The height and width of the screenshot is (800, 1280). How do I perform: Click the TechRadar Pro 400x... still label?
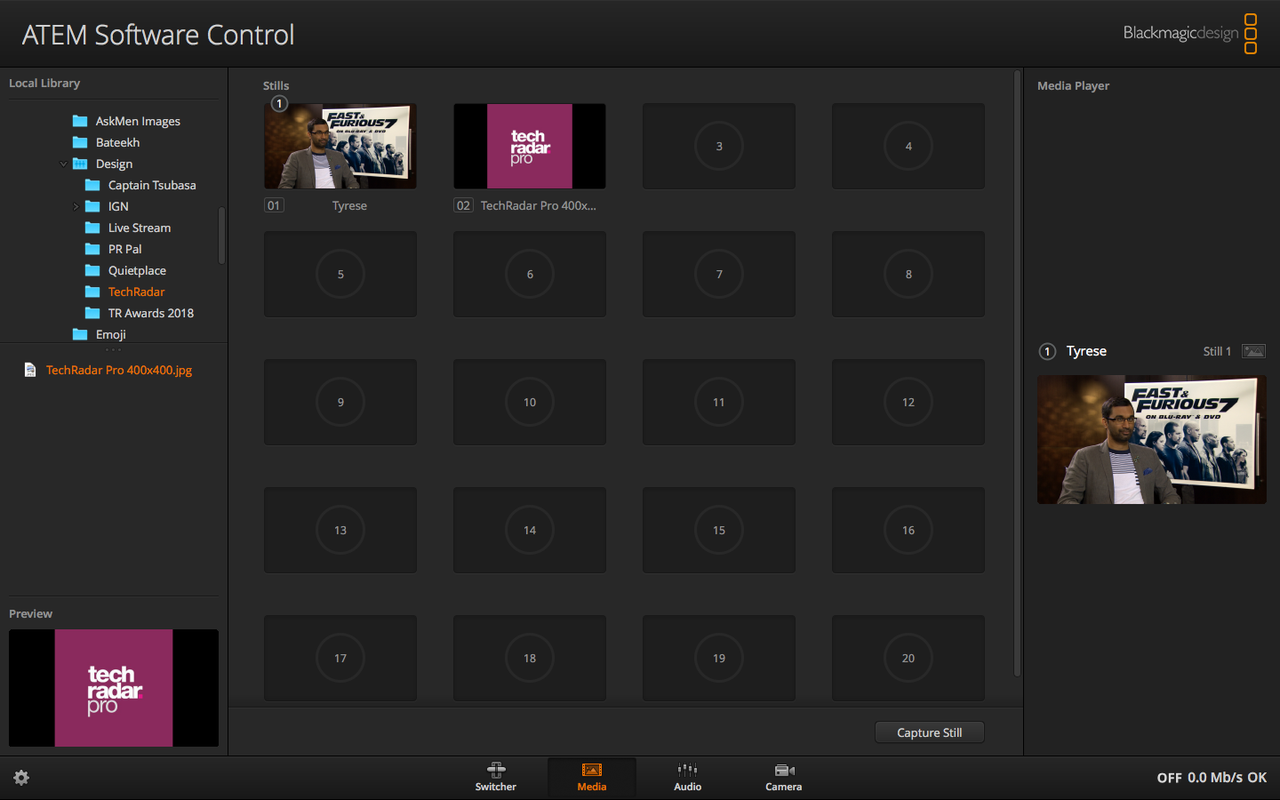(x=538, y=206)
